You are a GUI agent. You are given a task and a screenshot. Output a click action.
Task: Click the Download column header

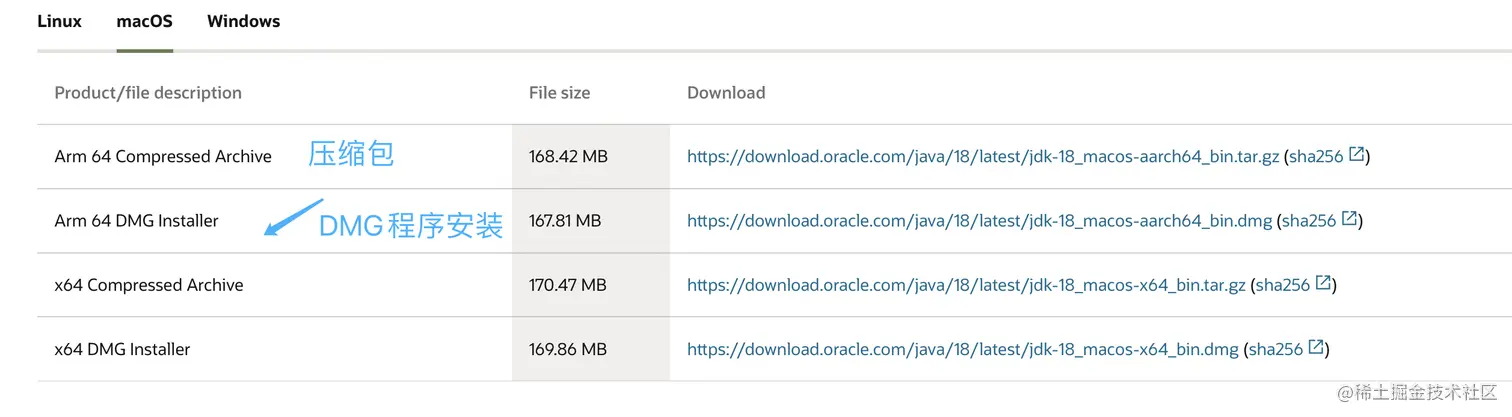(x=726, y=93)
